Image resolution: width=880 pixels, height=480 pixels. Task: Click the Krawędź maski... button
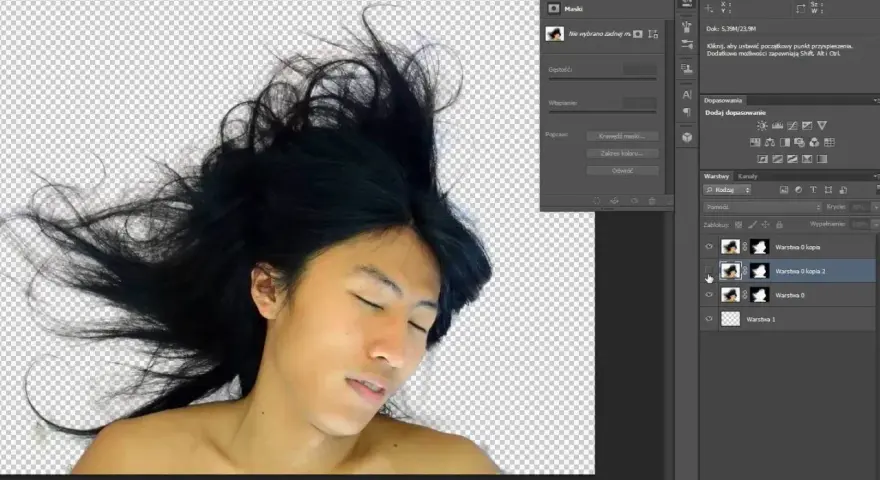622,136
